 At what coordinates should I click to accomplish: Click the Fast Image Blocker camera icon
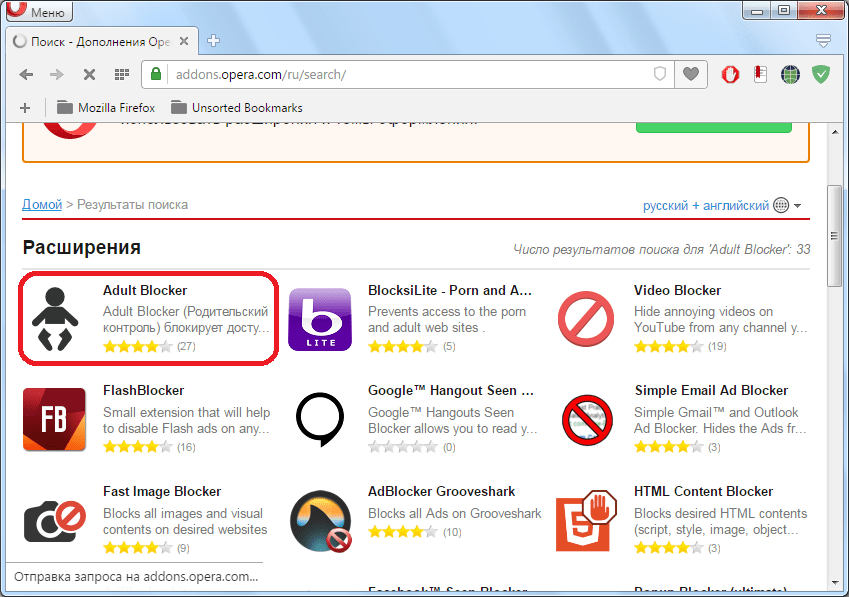55,521
